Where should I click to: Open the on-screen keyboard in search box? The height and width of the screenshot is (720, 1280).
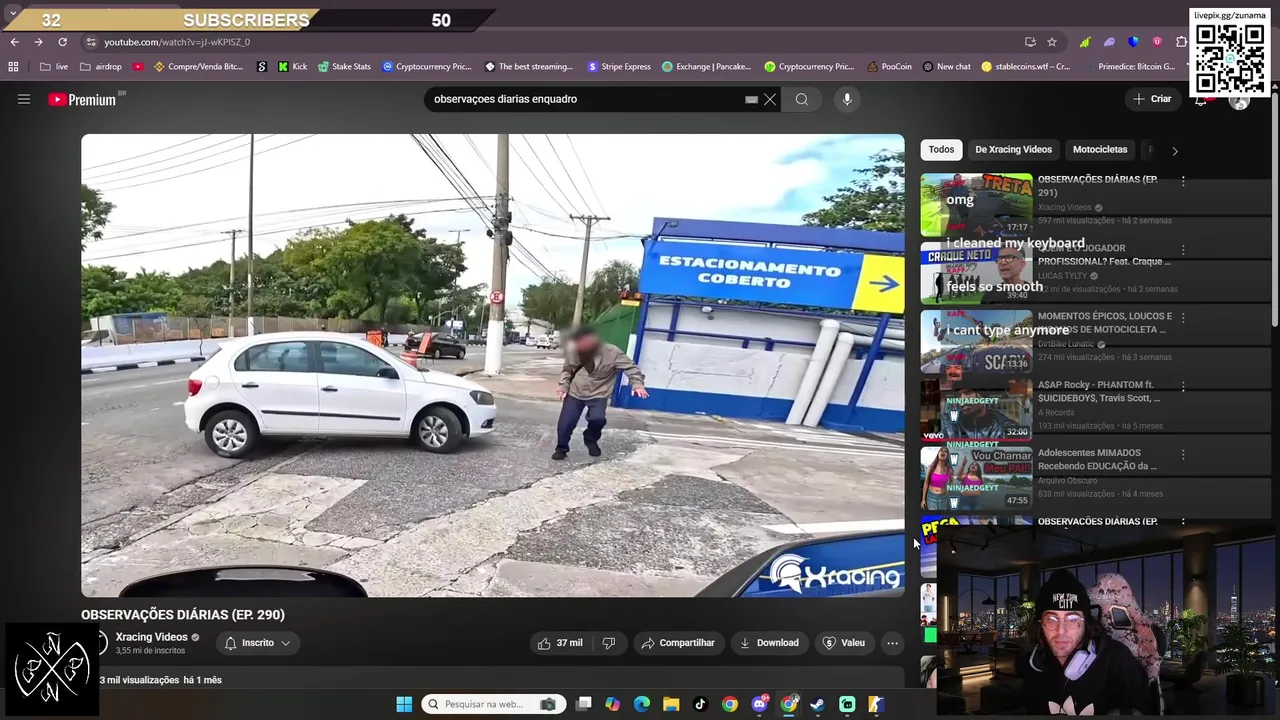(751, 99)
